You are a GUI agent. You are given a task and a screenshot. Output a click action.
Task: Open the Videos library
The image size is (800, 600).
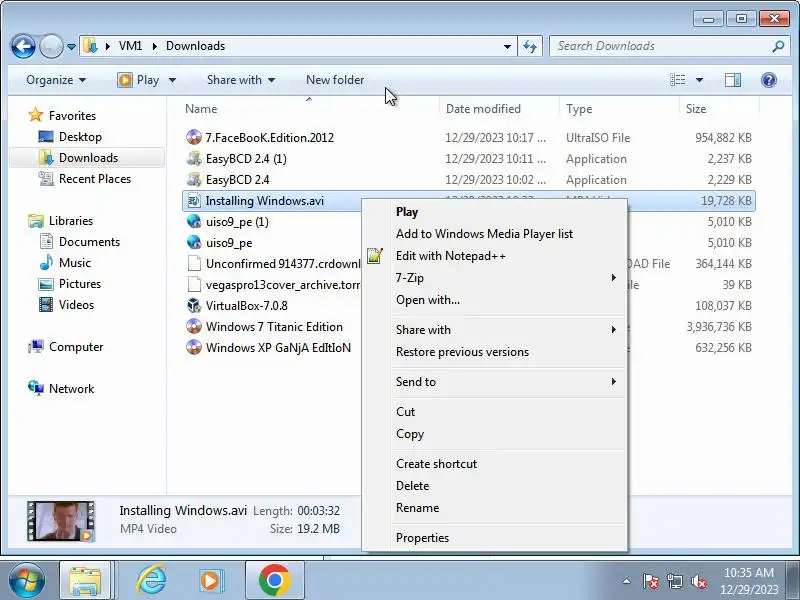[76, 305]
